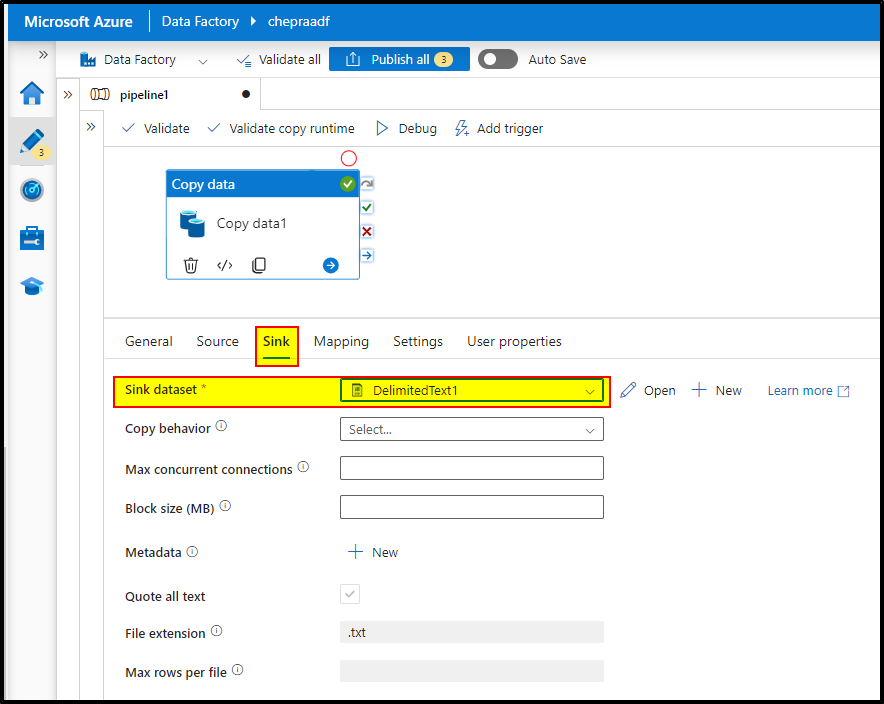The height and width of the screenshot is (704, 884).
Task: Open the Manage toolbox icon
Action: coord(32,238)
